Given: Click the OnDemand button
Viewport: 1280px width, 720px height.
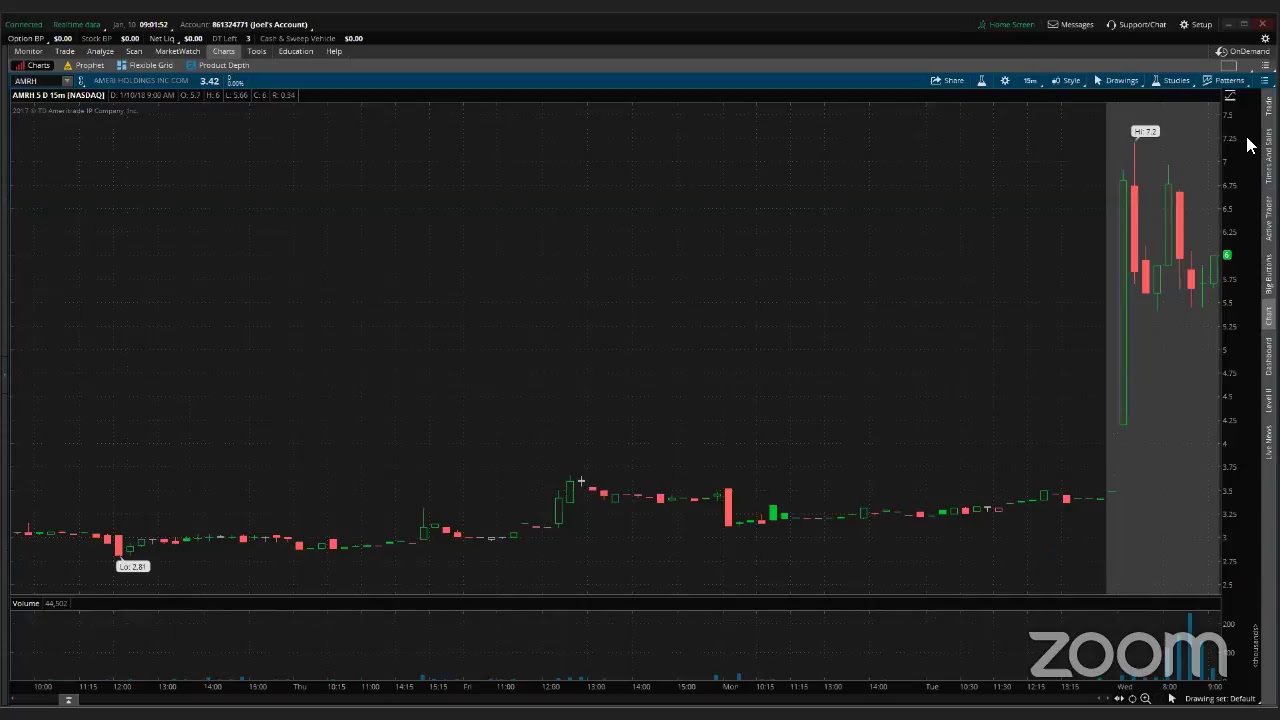Looking at the screenshot, I should click(x=1243, y=51).
